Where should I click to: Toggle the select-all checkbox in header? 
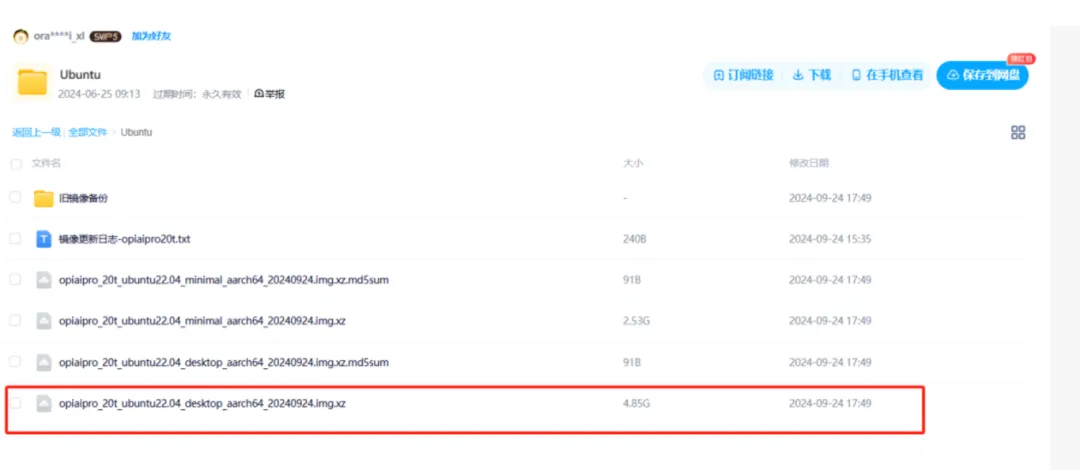[x=15, y=163]
